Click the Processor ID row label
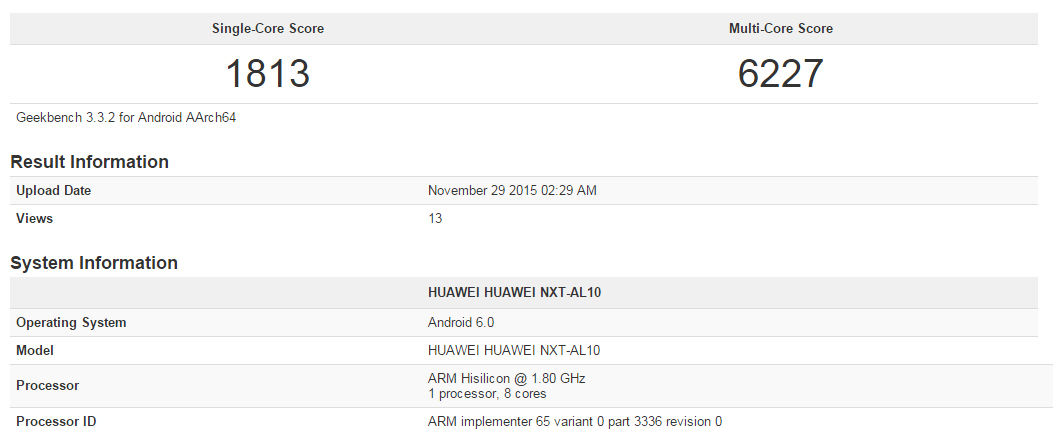This screenshot has height=429, width=1053. coord(57,421)
